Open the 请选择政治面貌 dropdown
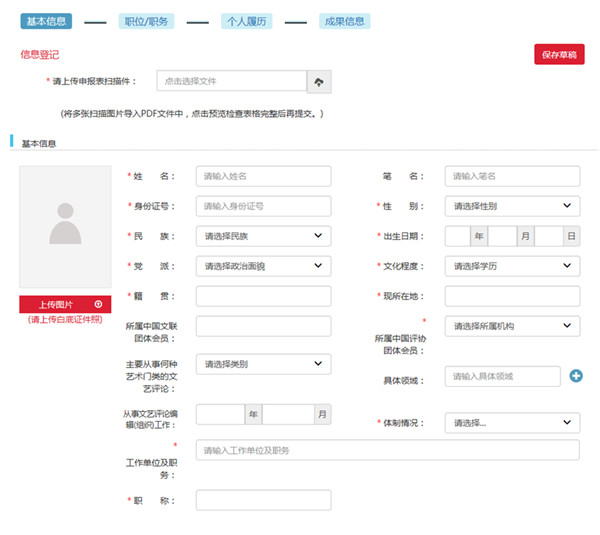This screenshot has height=535, width=600. [263, 266]
